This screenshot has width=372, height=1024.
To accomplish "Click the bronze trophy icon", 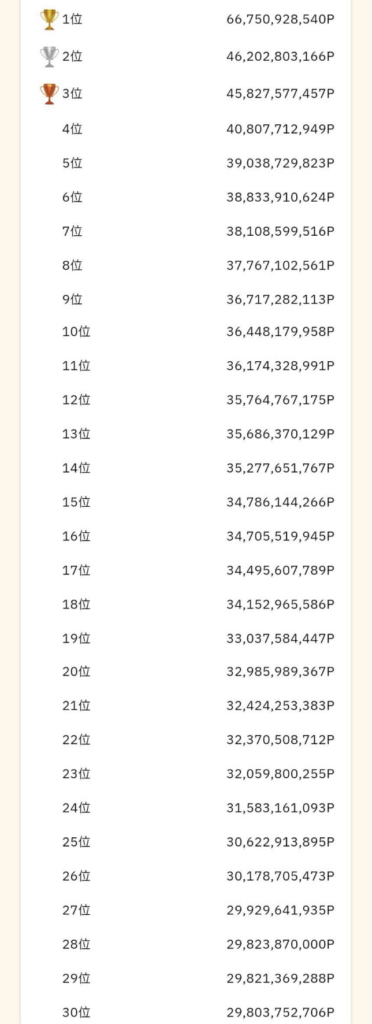I will [49, 94].
